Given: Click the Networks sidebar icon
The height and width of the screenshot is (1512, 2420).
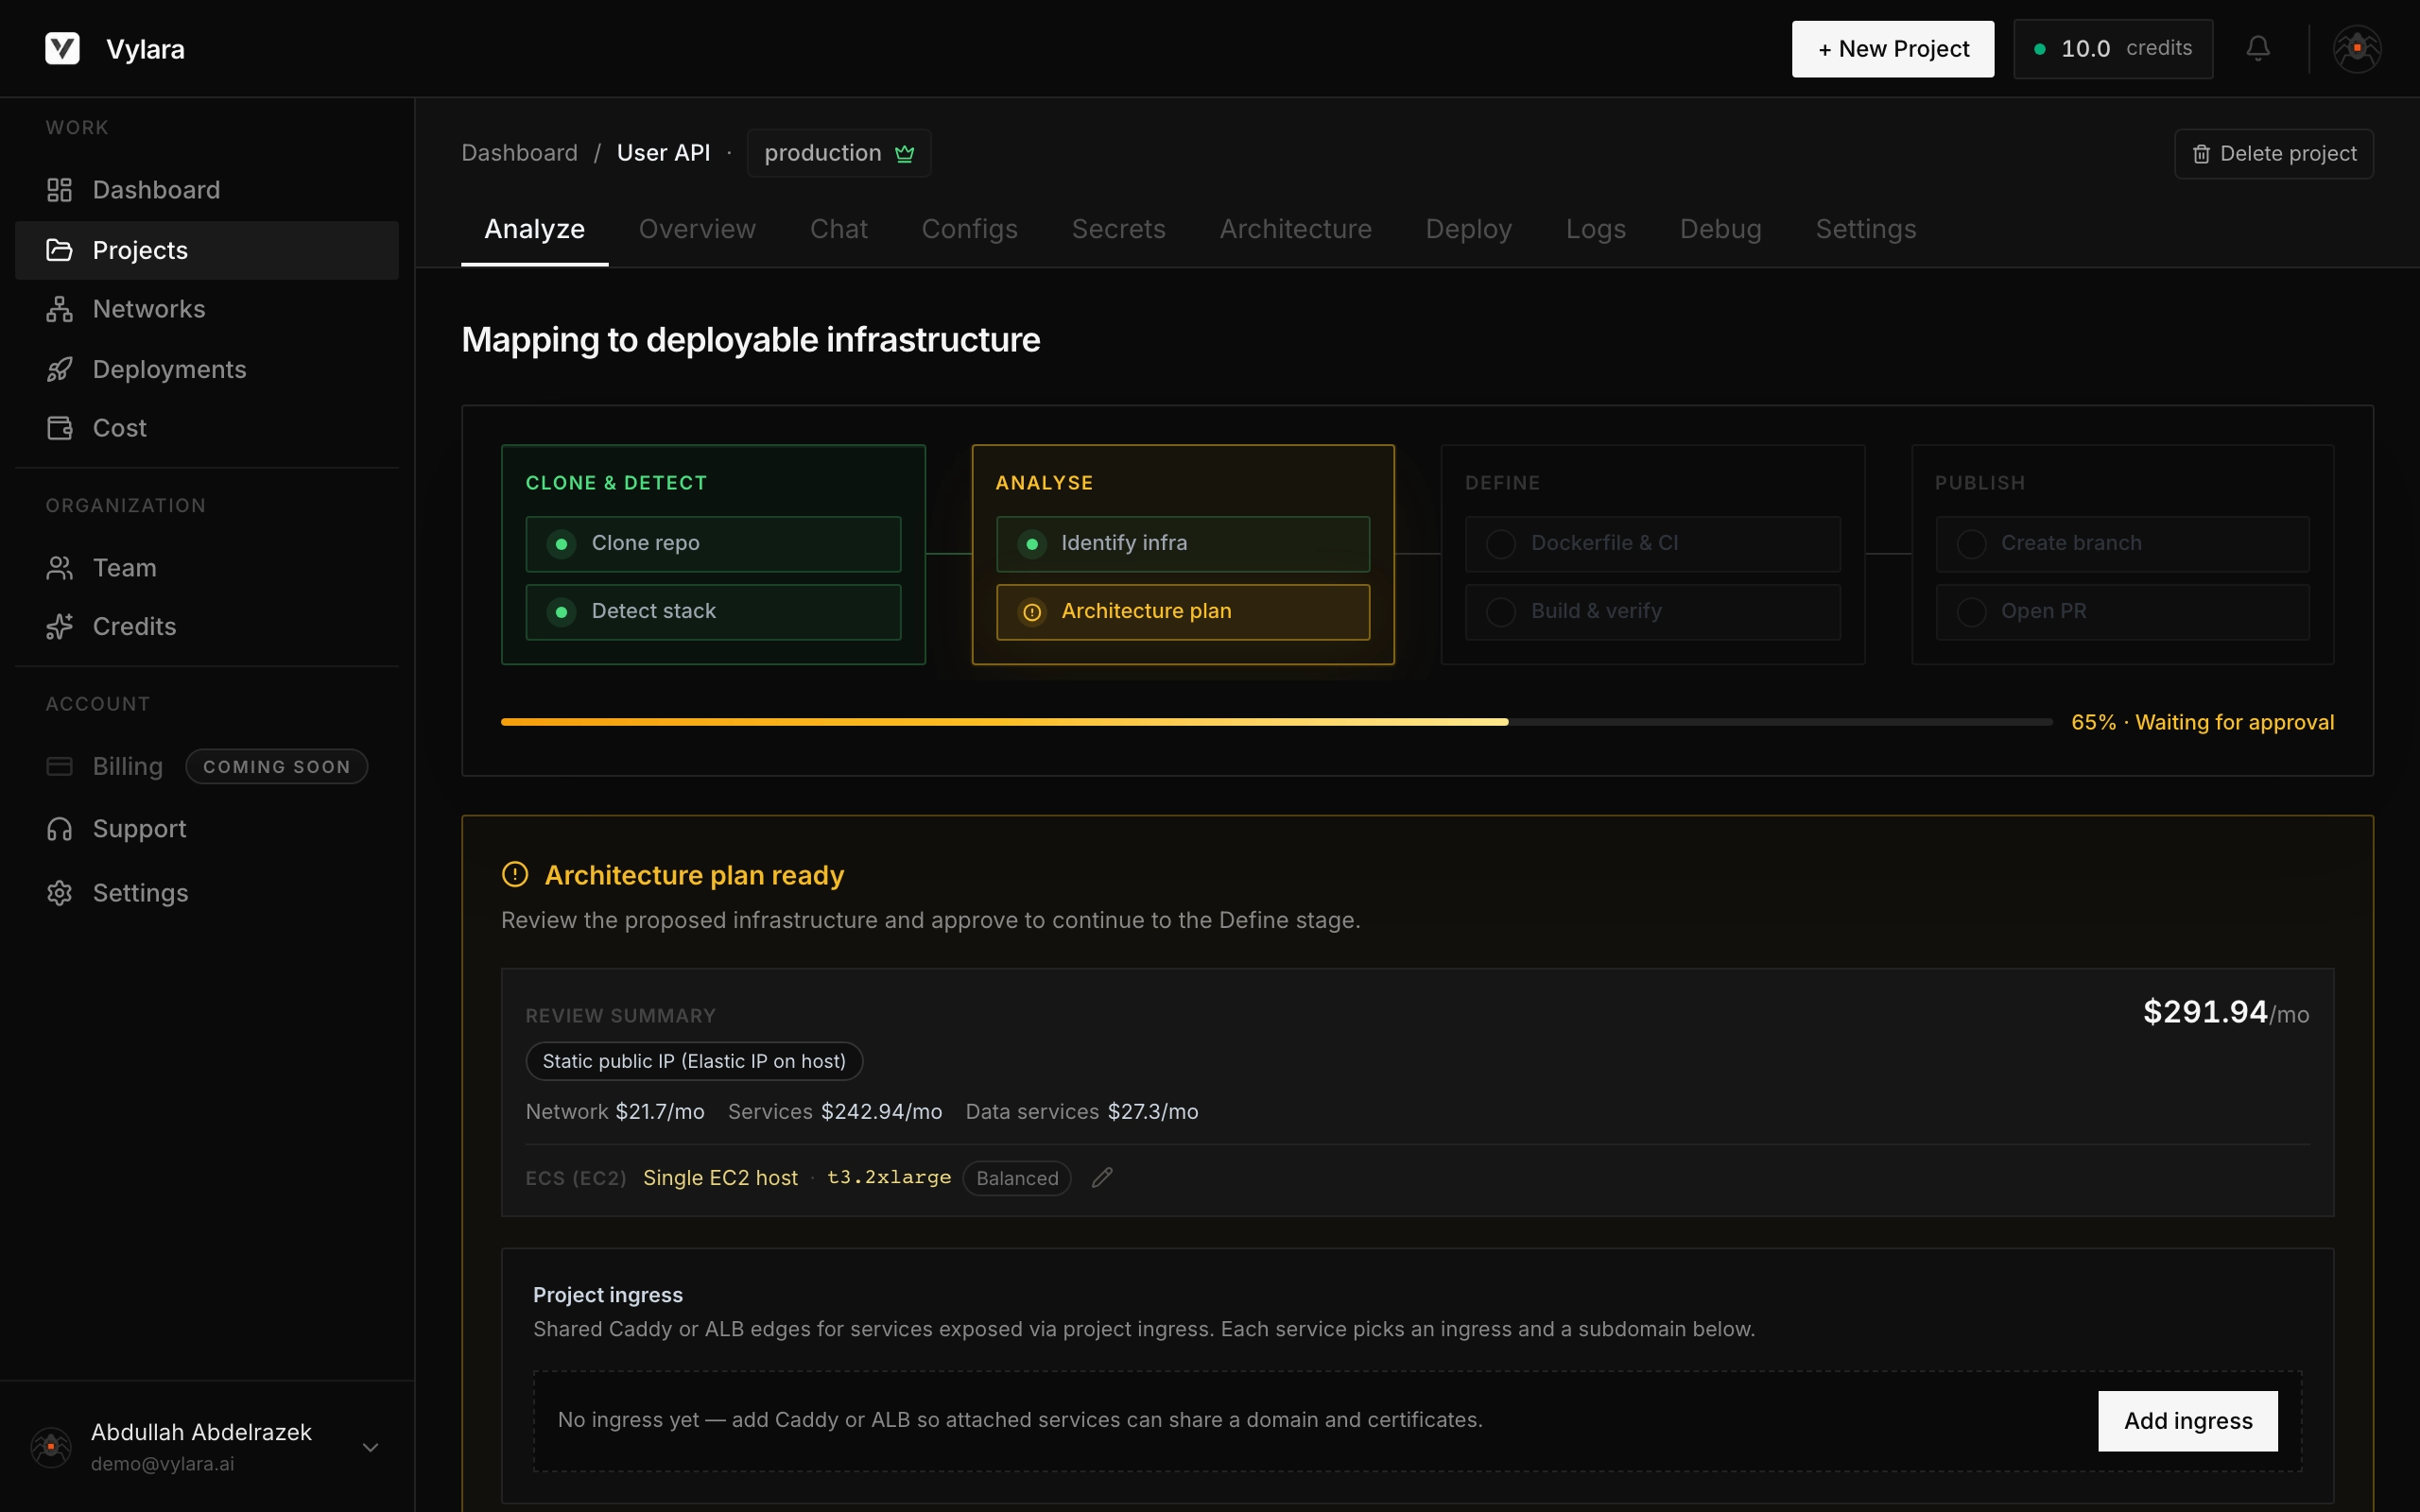Looking at the screenshot, I should click(59, 309).
